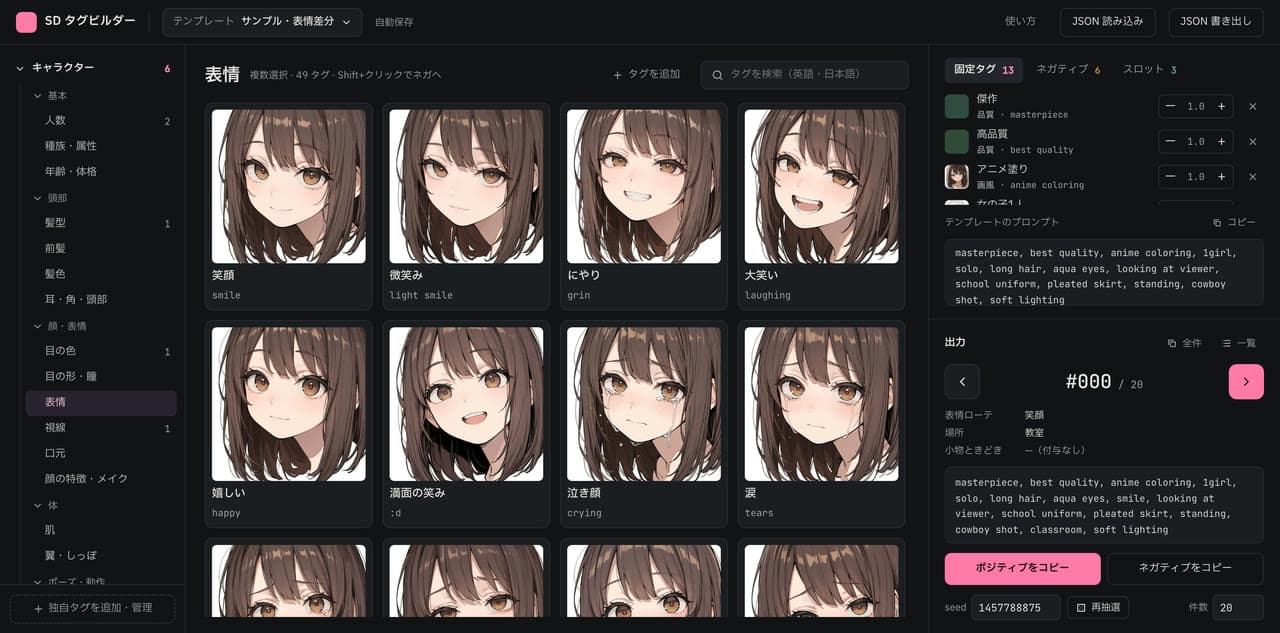Click the pink SD タグビルダー logo icon

26,22
